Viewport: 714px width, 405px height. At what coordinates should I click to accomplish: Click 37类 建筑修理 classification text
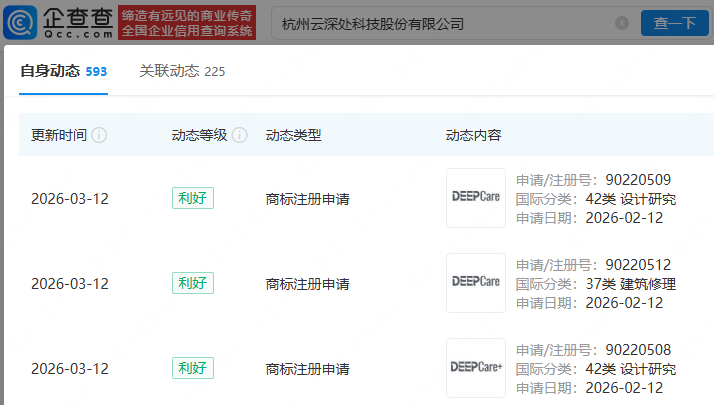click(x=631, y=284)
